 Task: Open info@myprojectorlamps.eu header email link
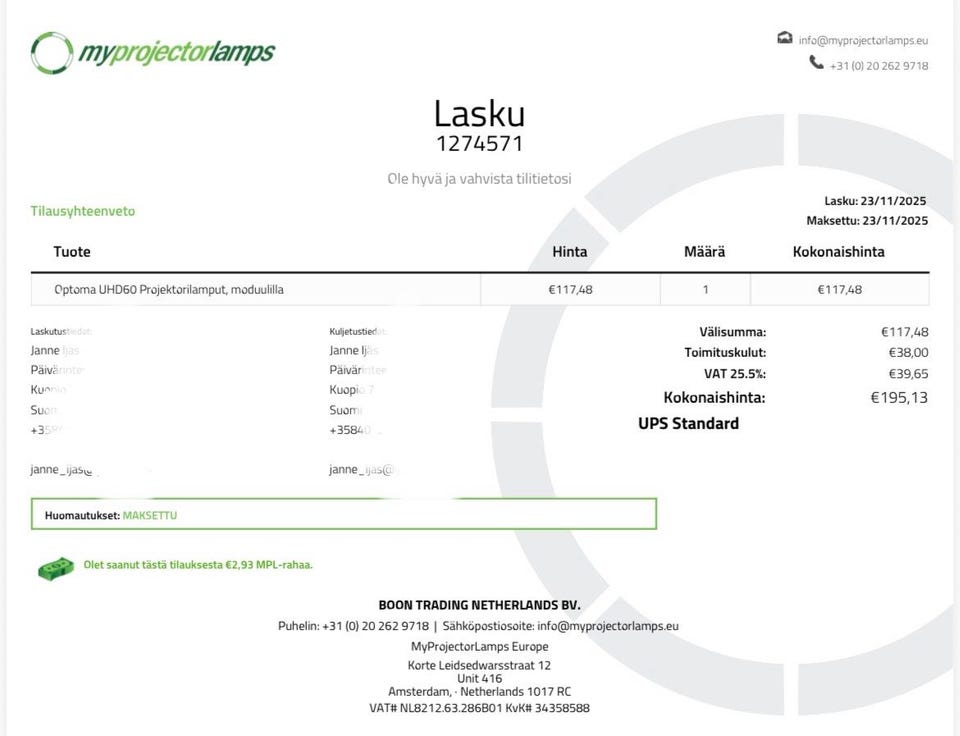tap(863, 40)
